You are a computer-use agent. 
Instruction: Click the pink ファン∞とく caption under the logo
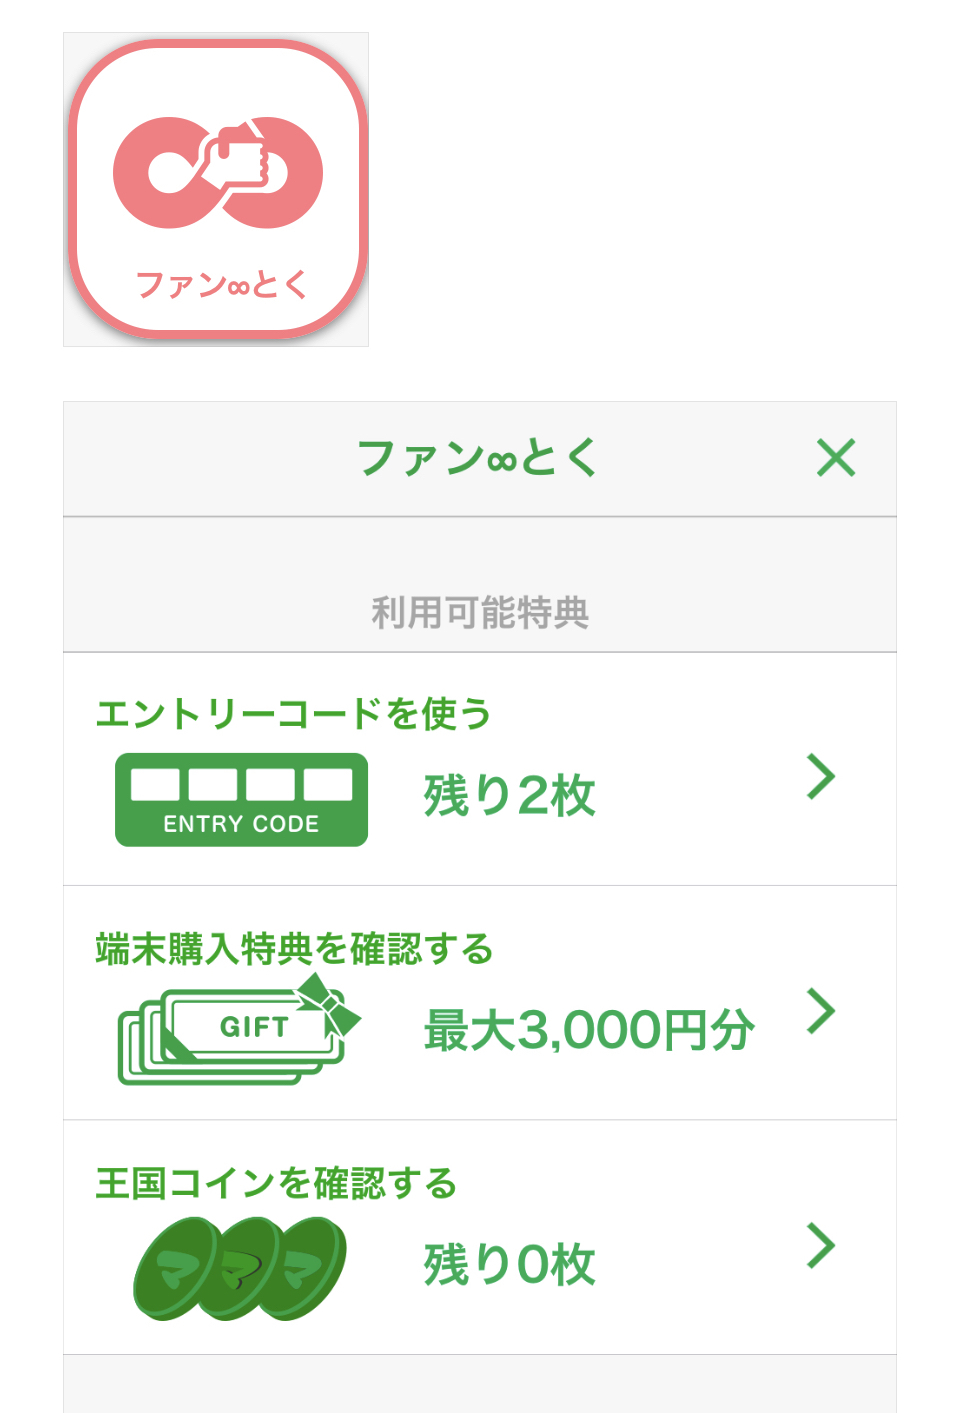click(x=221, y=285)
